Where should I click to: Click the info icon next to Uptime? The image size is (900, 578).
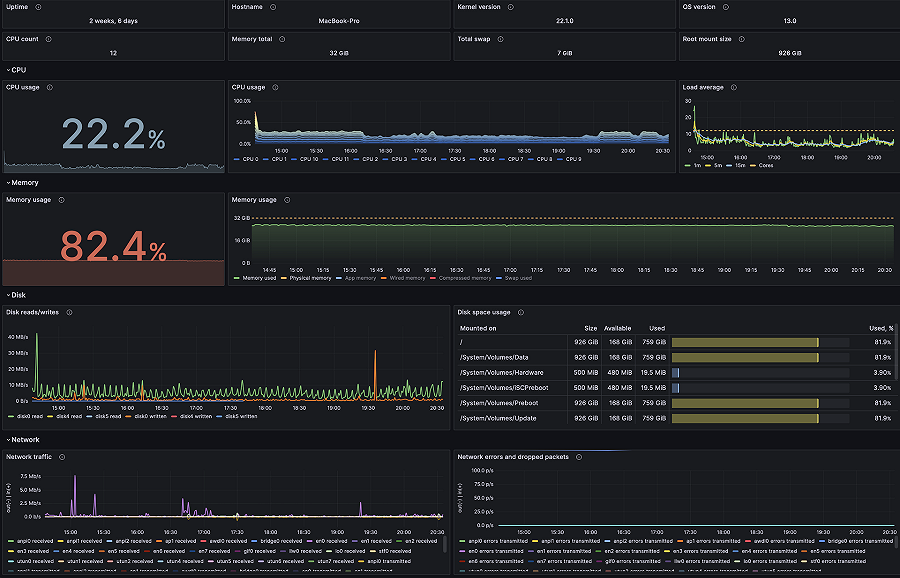coord(38,8)
